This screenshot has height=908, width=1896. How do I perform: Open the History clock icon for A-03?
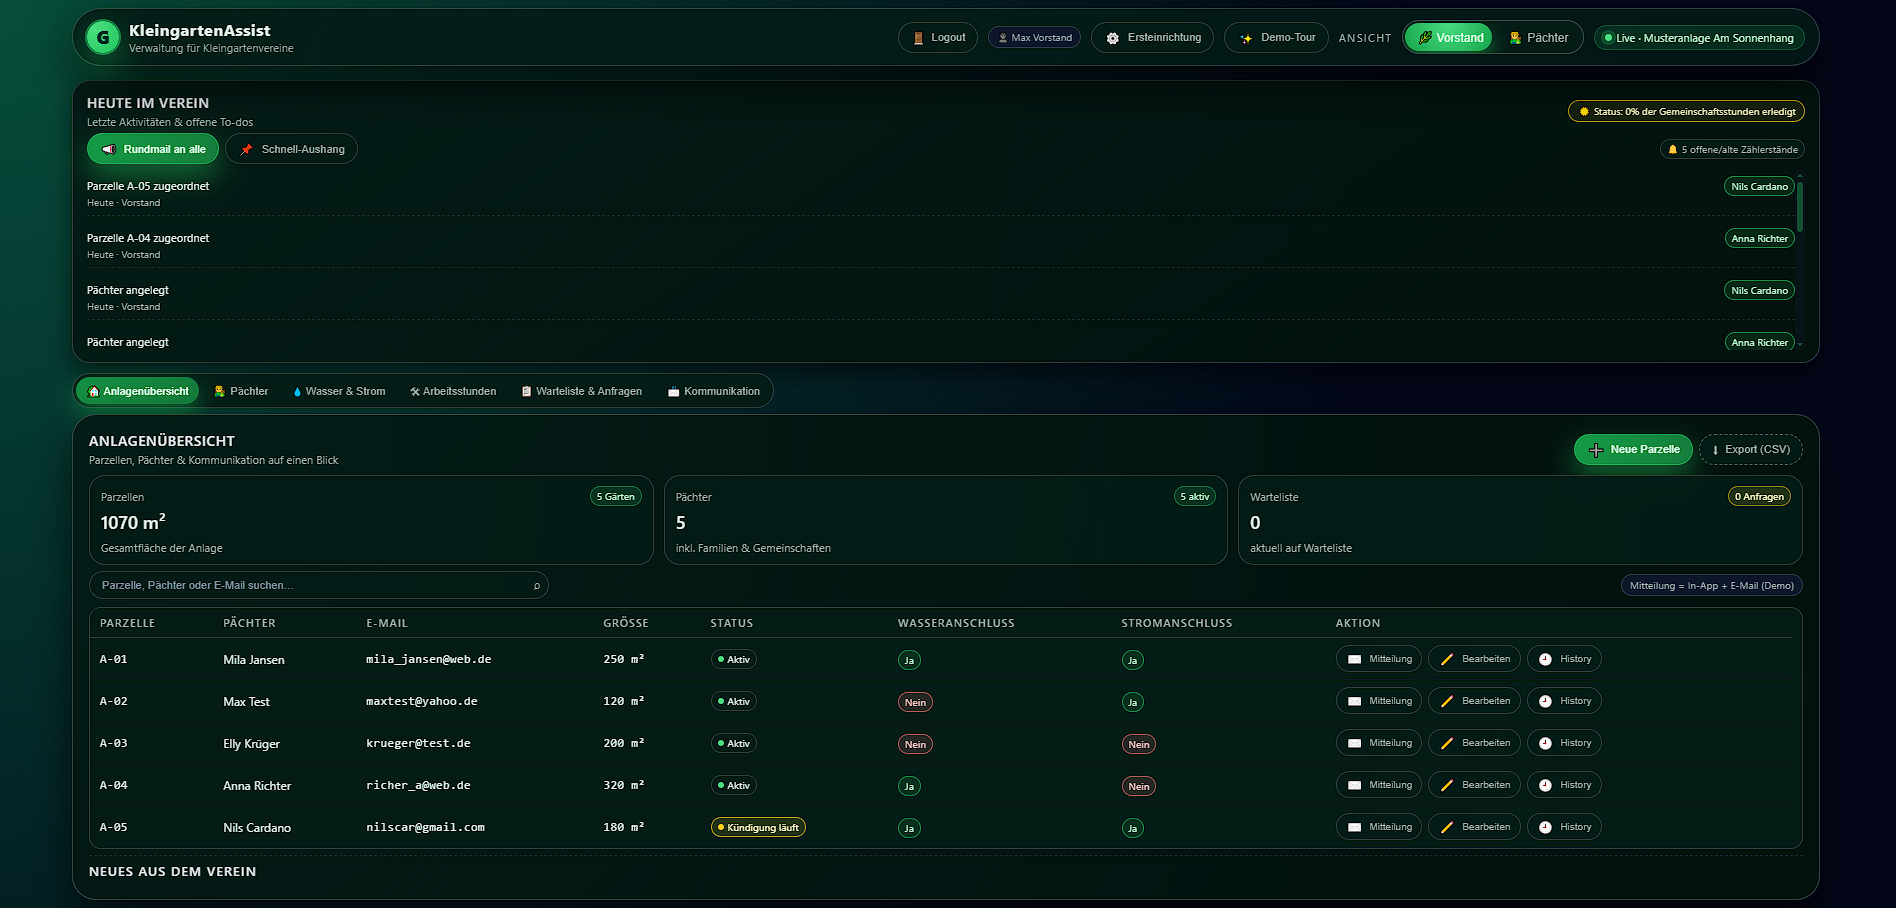coord(1545,744)
